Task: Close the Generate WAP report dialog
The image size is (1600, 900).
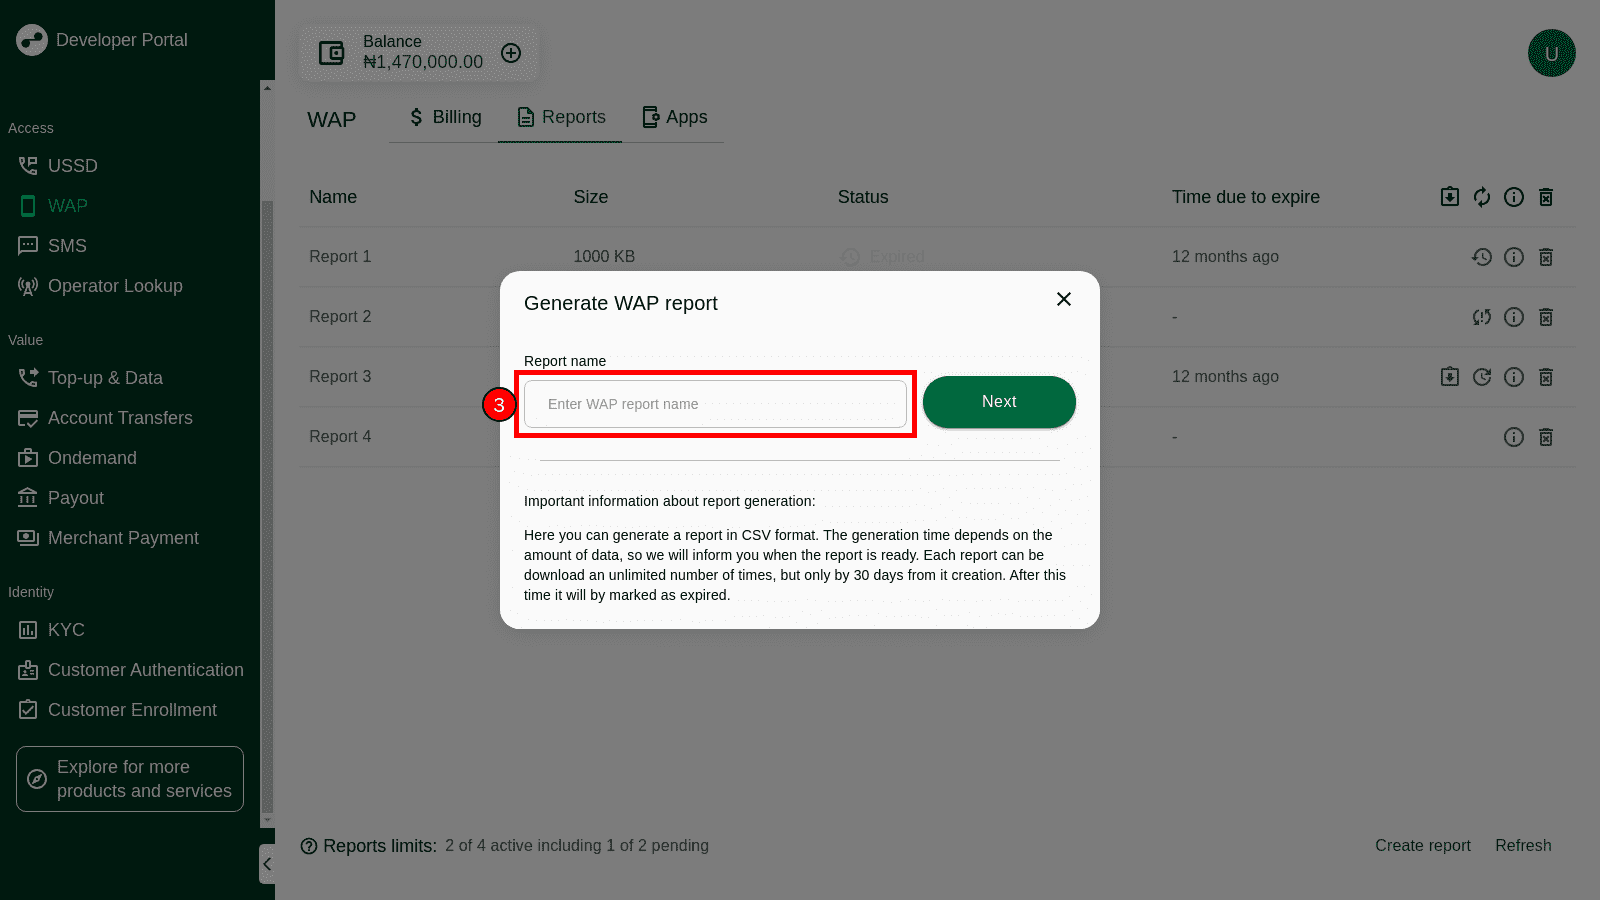Action: click(1064, 299)
